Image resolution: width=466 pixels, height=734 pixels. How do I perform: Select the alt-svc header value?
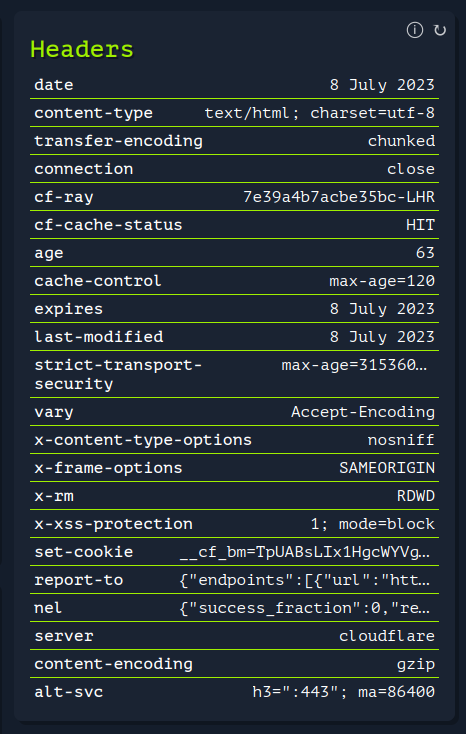[344, 692]
